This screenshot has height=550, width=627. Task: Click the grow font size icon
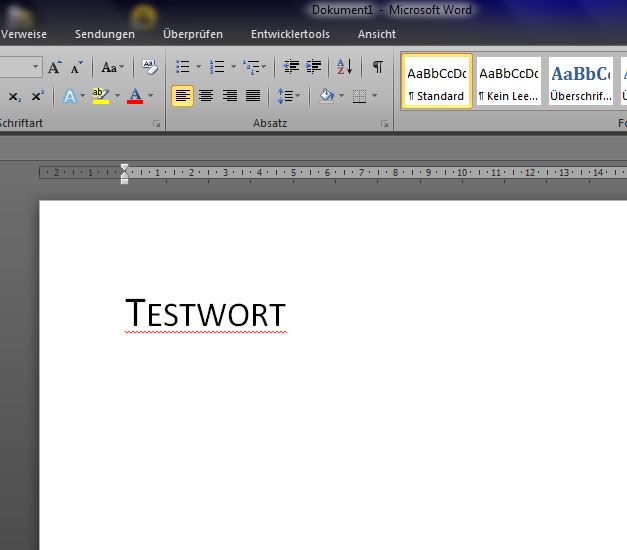click(55, 67)
